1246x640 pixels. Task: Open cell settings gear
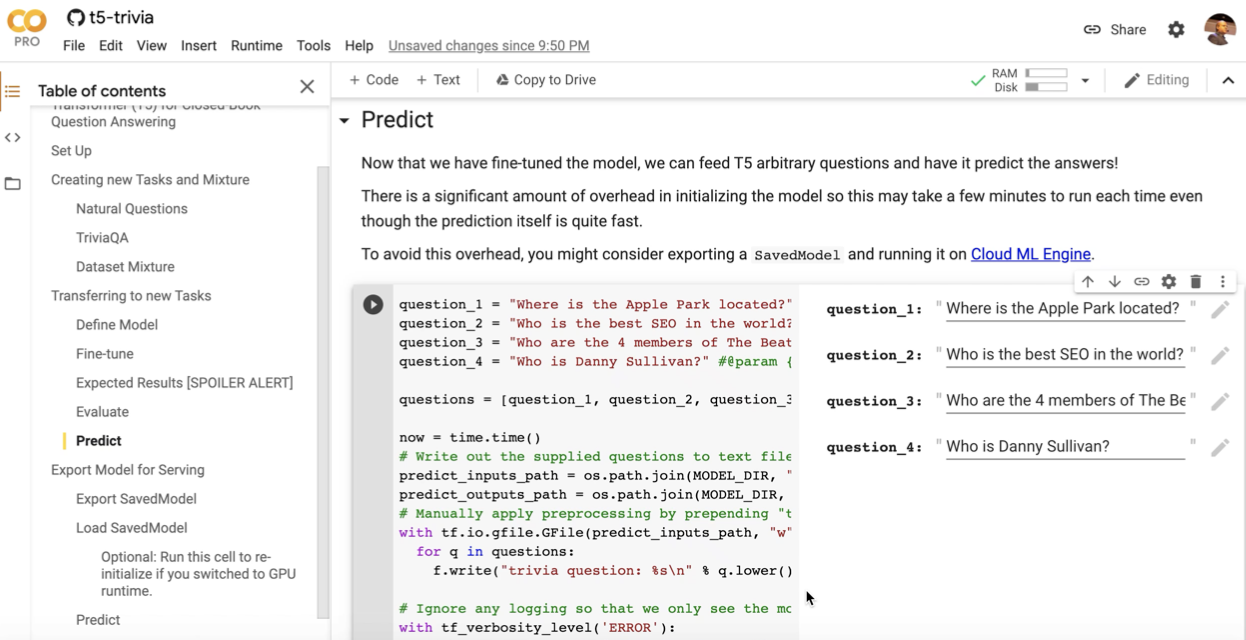1168,282
